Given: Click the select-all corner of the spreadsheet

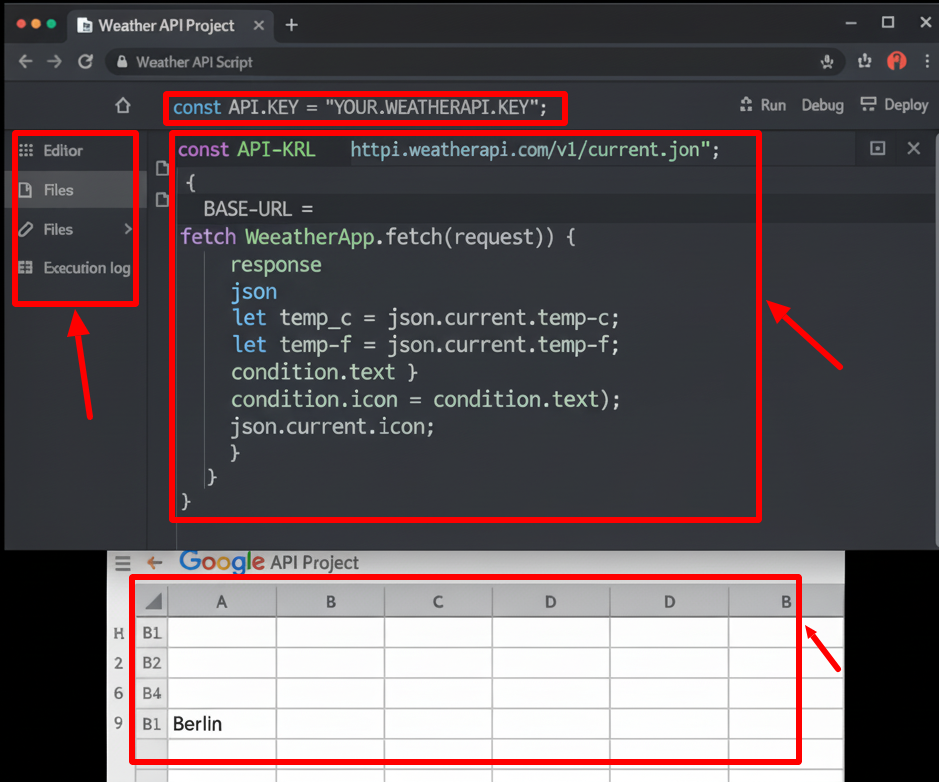Looking at the screenshot, I should point(152,601).
